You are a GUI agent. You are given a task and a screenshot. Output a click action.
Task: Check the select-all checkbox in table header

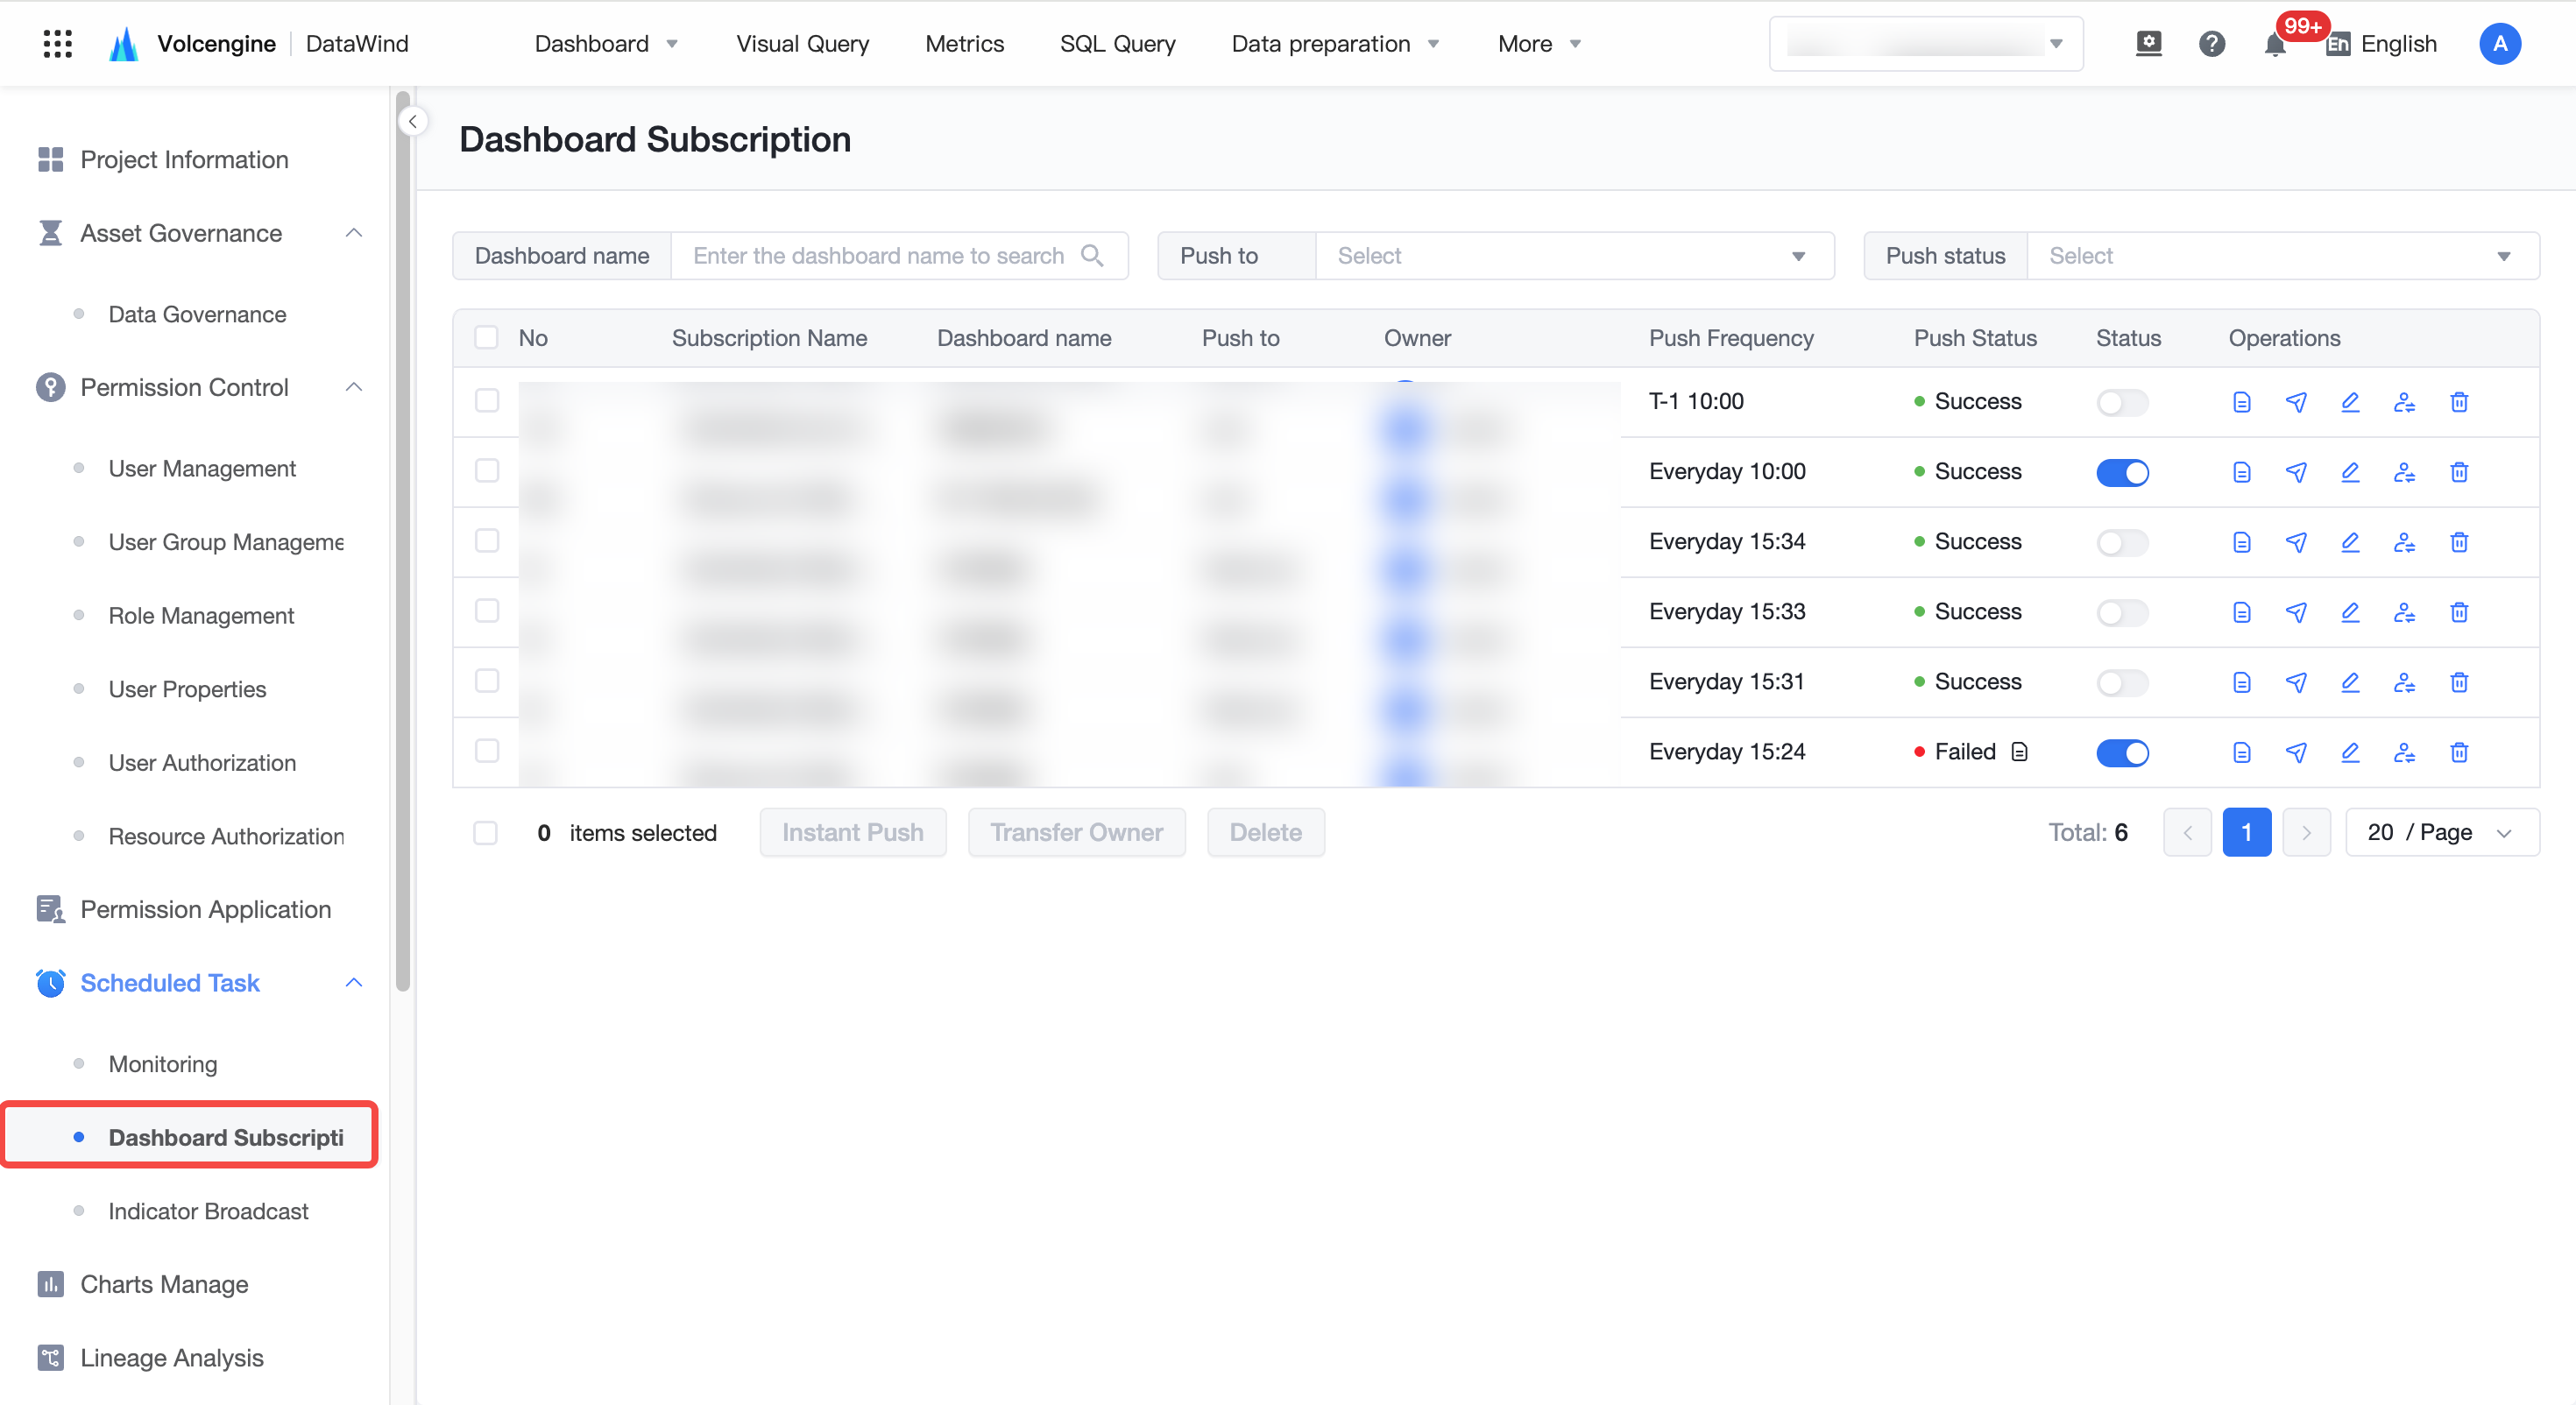pos(486,338)
